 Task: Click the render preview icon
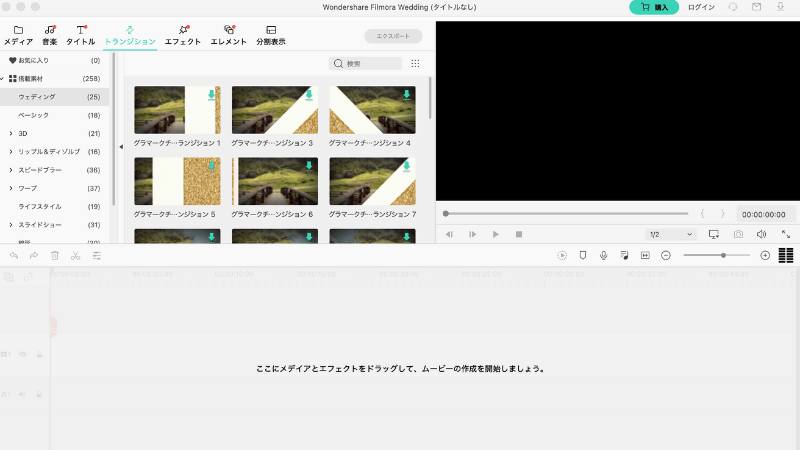562,255
